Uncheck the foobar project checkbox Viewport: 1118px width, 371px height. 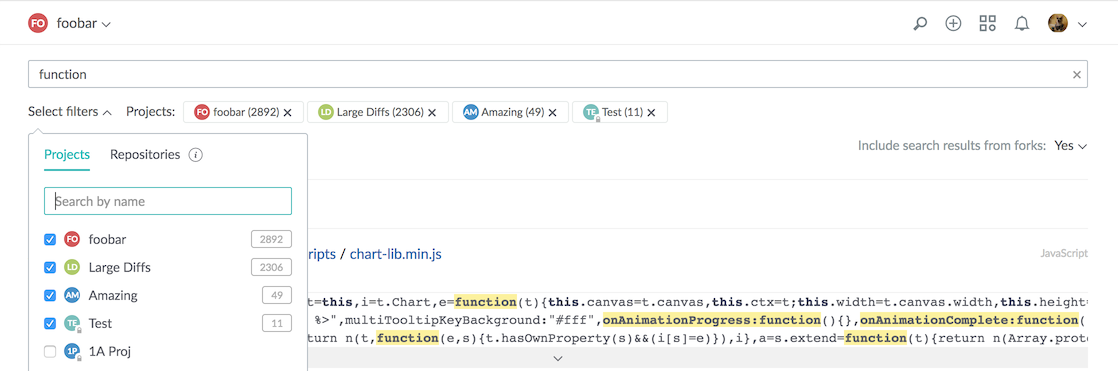(x=50, y=240)
